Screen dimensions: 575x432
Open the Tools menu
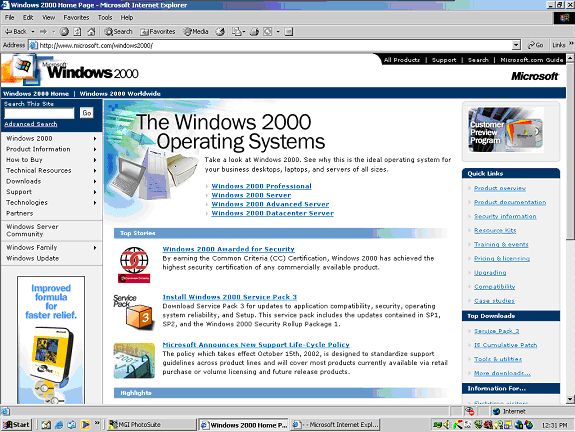click(x=105, y=17)
